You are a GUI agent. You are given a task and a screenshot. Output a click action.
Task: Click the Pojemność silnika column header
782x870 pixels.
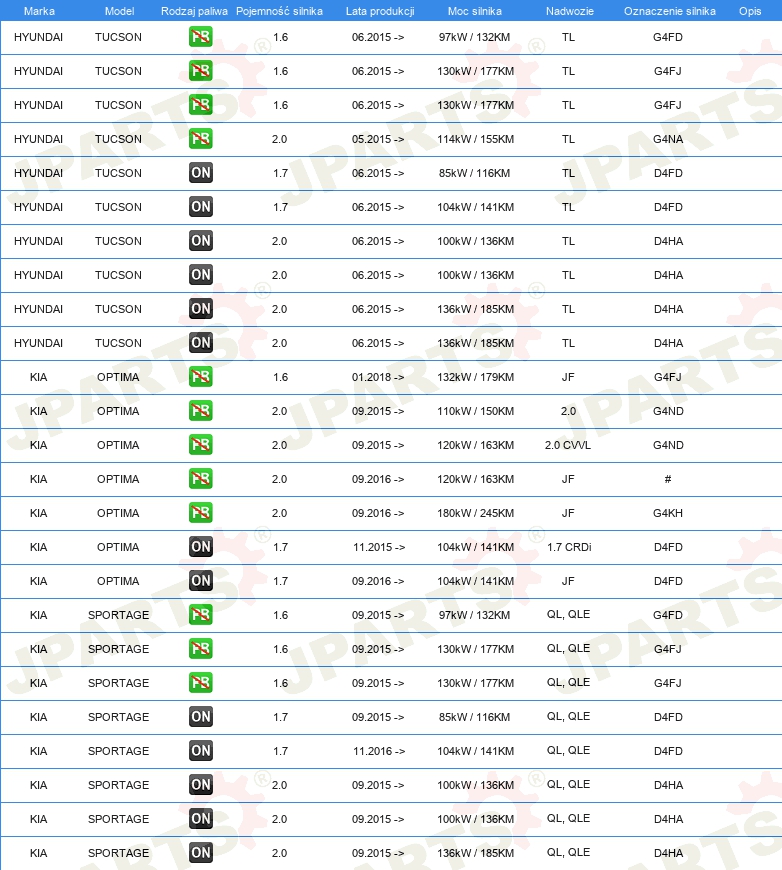(x=279, y=11)
